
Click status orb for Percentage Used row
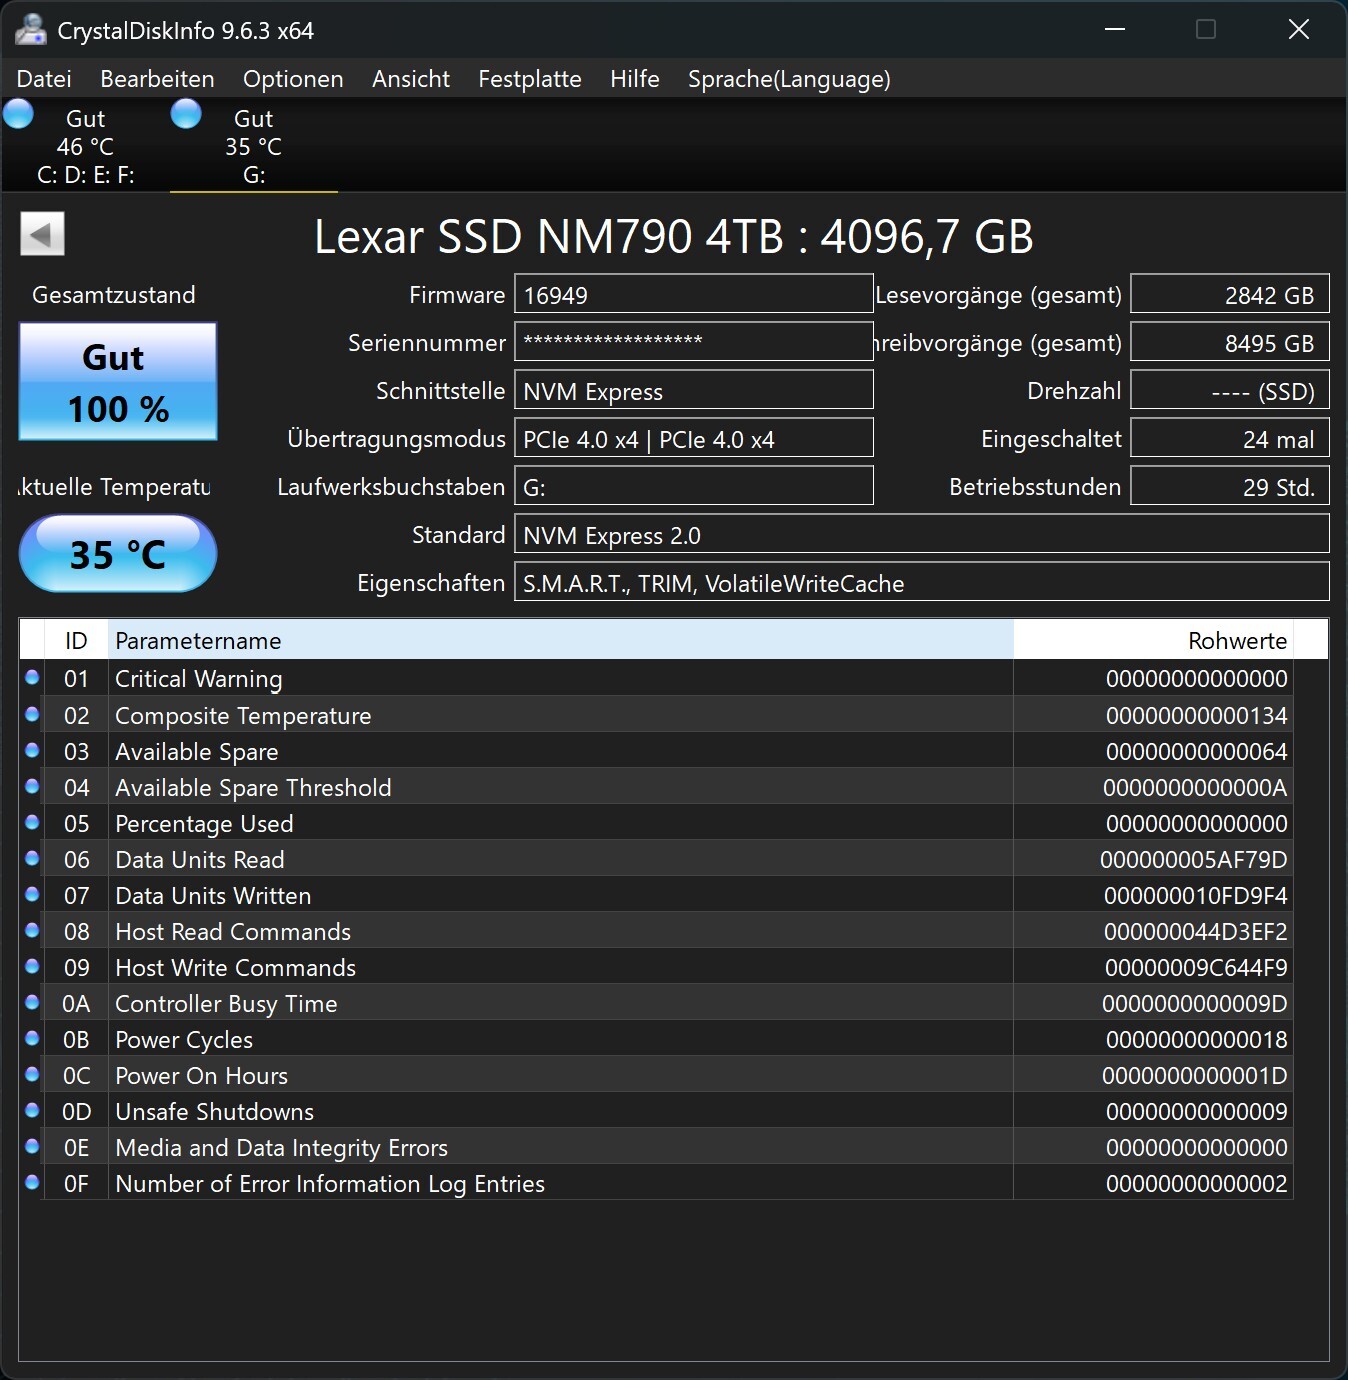tap(32, 822)
